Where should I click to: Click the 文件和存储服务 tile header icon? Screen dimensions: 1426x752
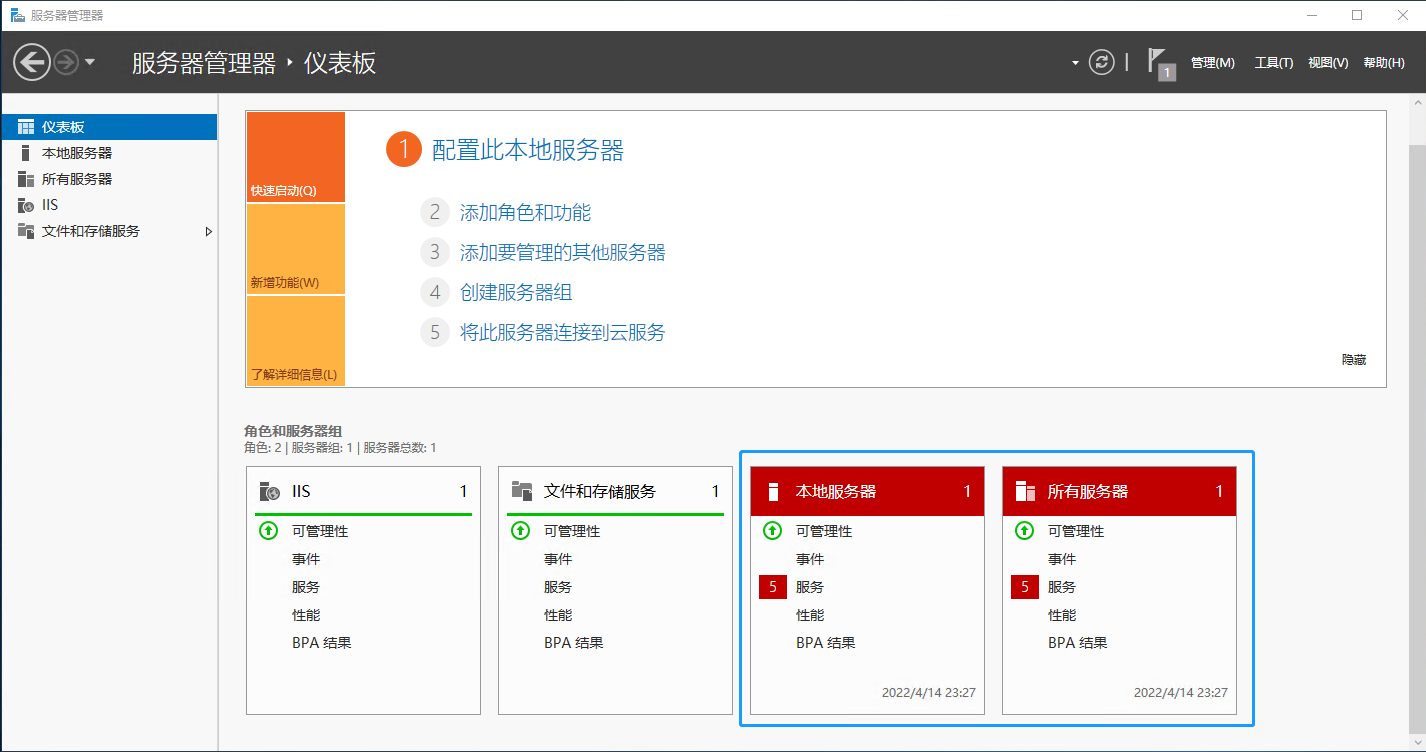(521, 491)
